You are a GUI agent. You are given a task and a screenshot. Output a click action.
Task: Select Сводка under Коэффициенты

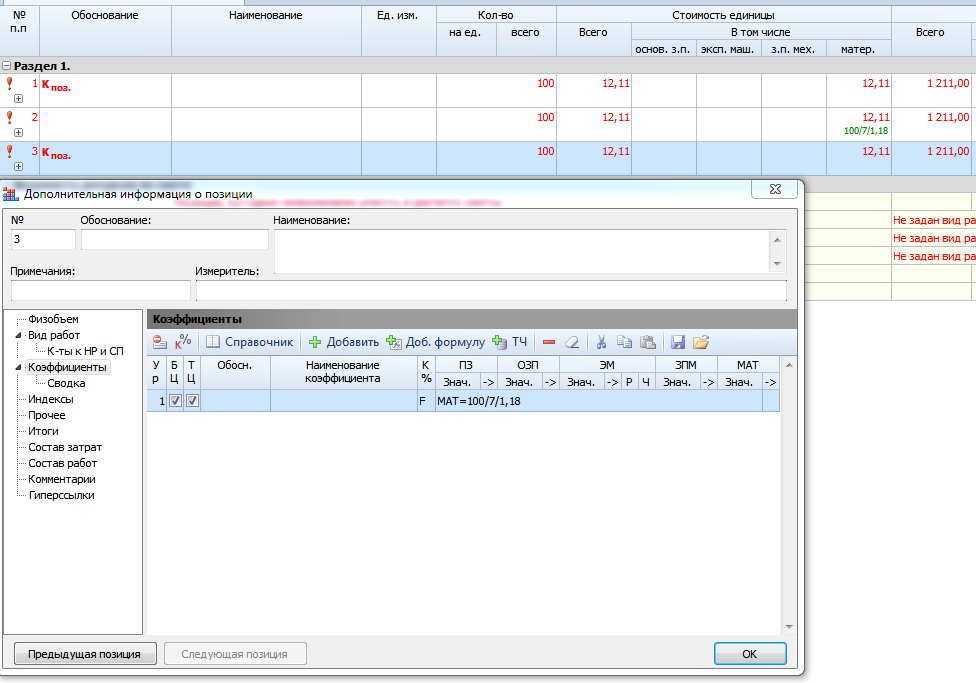[66, 384]
